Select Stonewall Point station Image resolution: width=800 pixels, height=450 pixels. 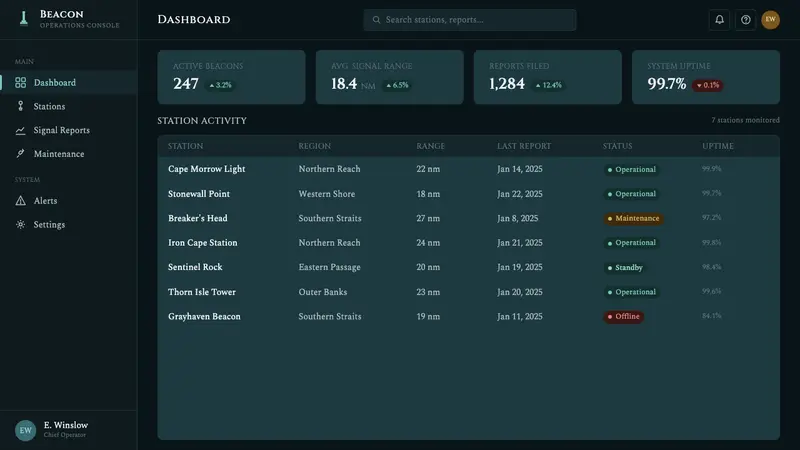[199, 194]
